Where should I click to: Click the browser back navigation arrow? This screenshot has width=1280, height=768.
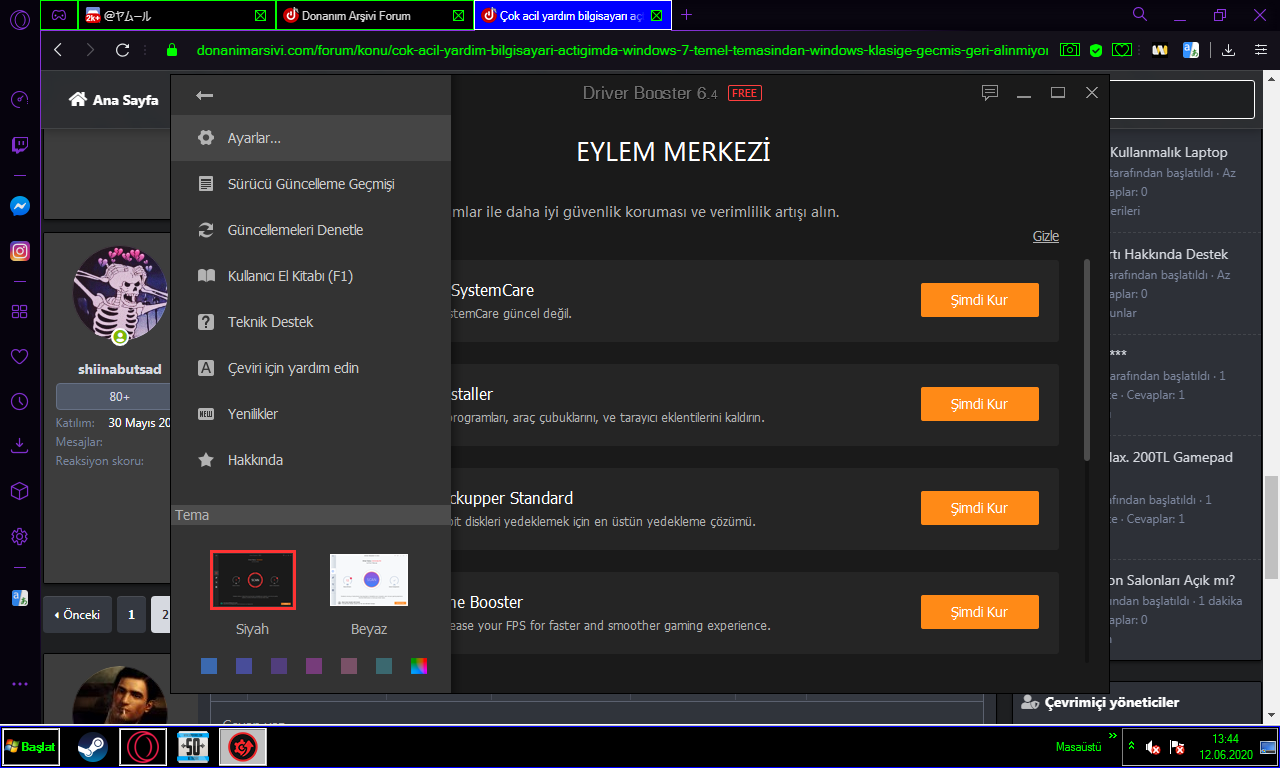tap(58, 49)
